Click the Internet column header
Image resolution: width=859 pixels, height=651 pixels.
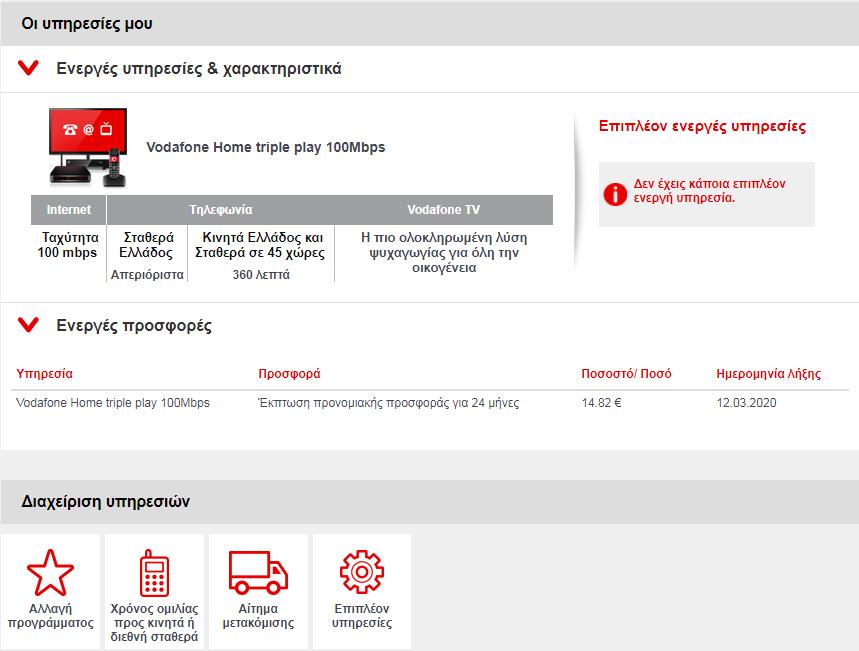pos(68,210)
